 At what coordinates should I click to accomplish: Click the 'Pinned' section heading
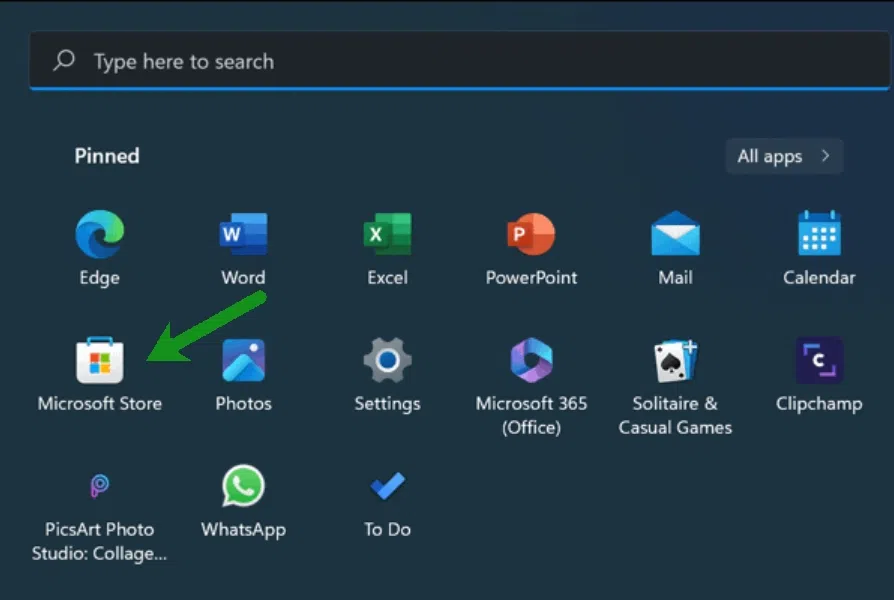[x=107, y=156]
